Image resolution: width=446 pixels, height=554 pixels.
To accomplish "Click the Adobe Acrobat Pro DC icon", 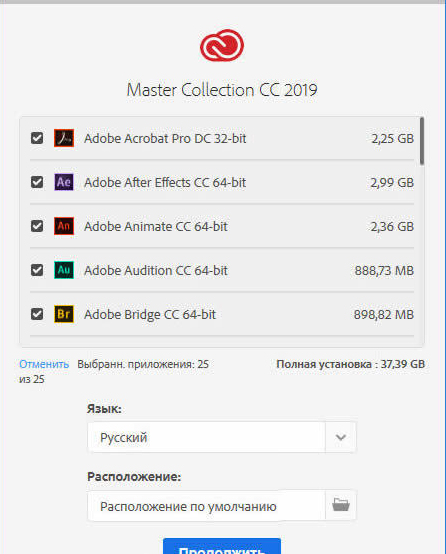I will click(64, 138).
